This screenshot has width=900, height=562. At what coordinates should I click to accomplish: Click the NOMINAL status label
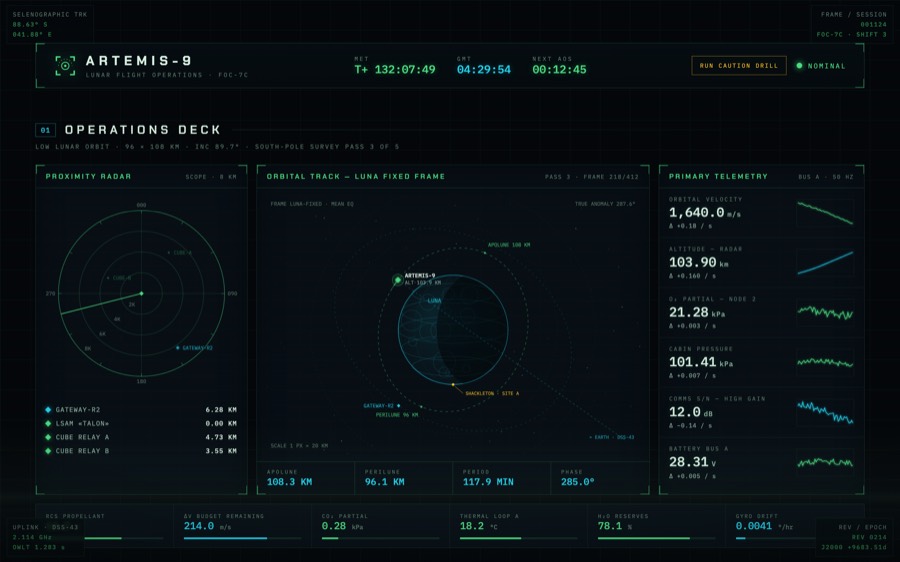coord(827,66)
